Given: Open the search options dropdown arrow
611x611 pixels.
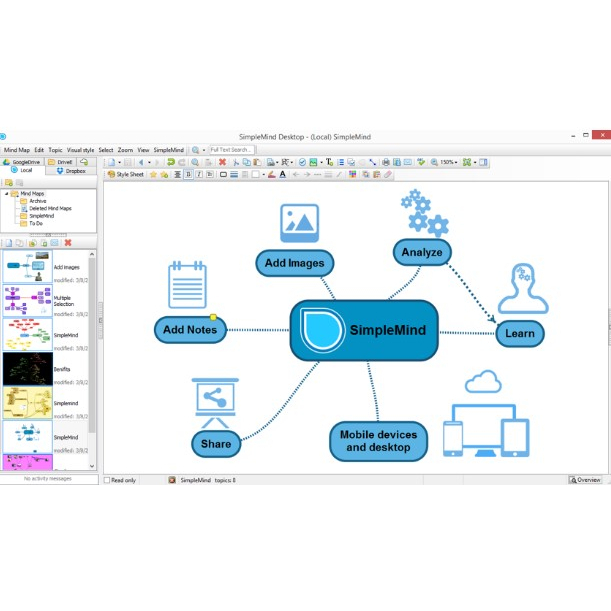Looking at the screenshot, I should 204,149.
